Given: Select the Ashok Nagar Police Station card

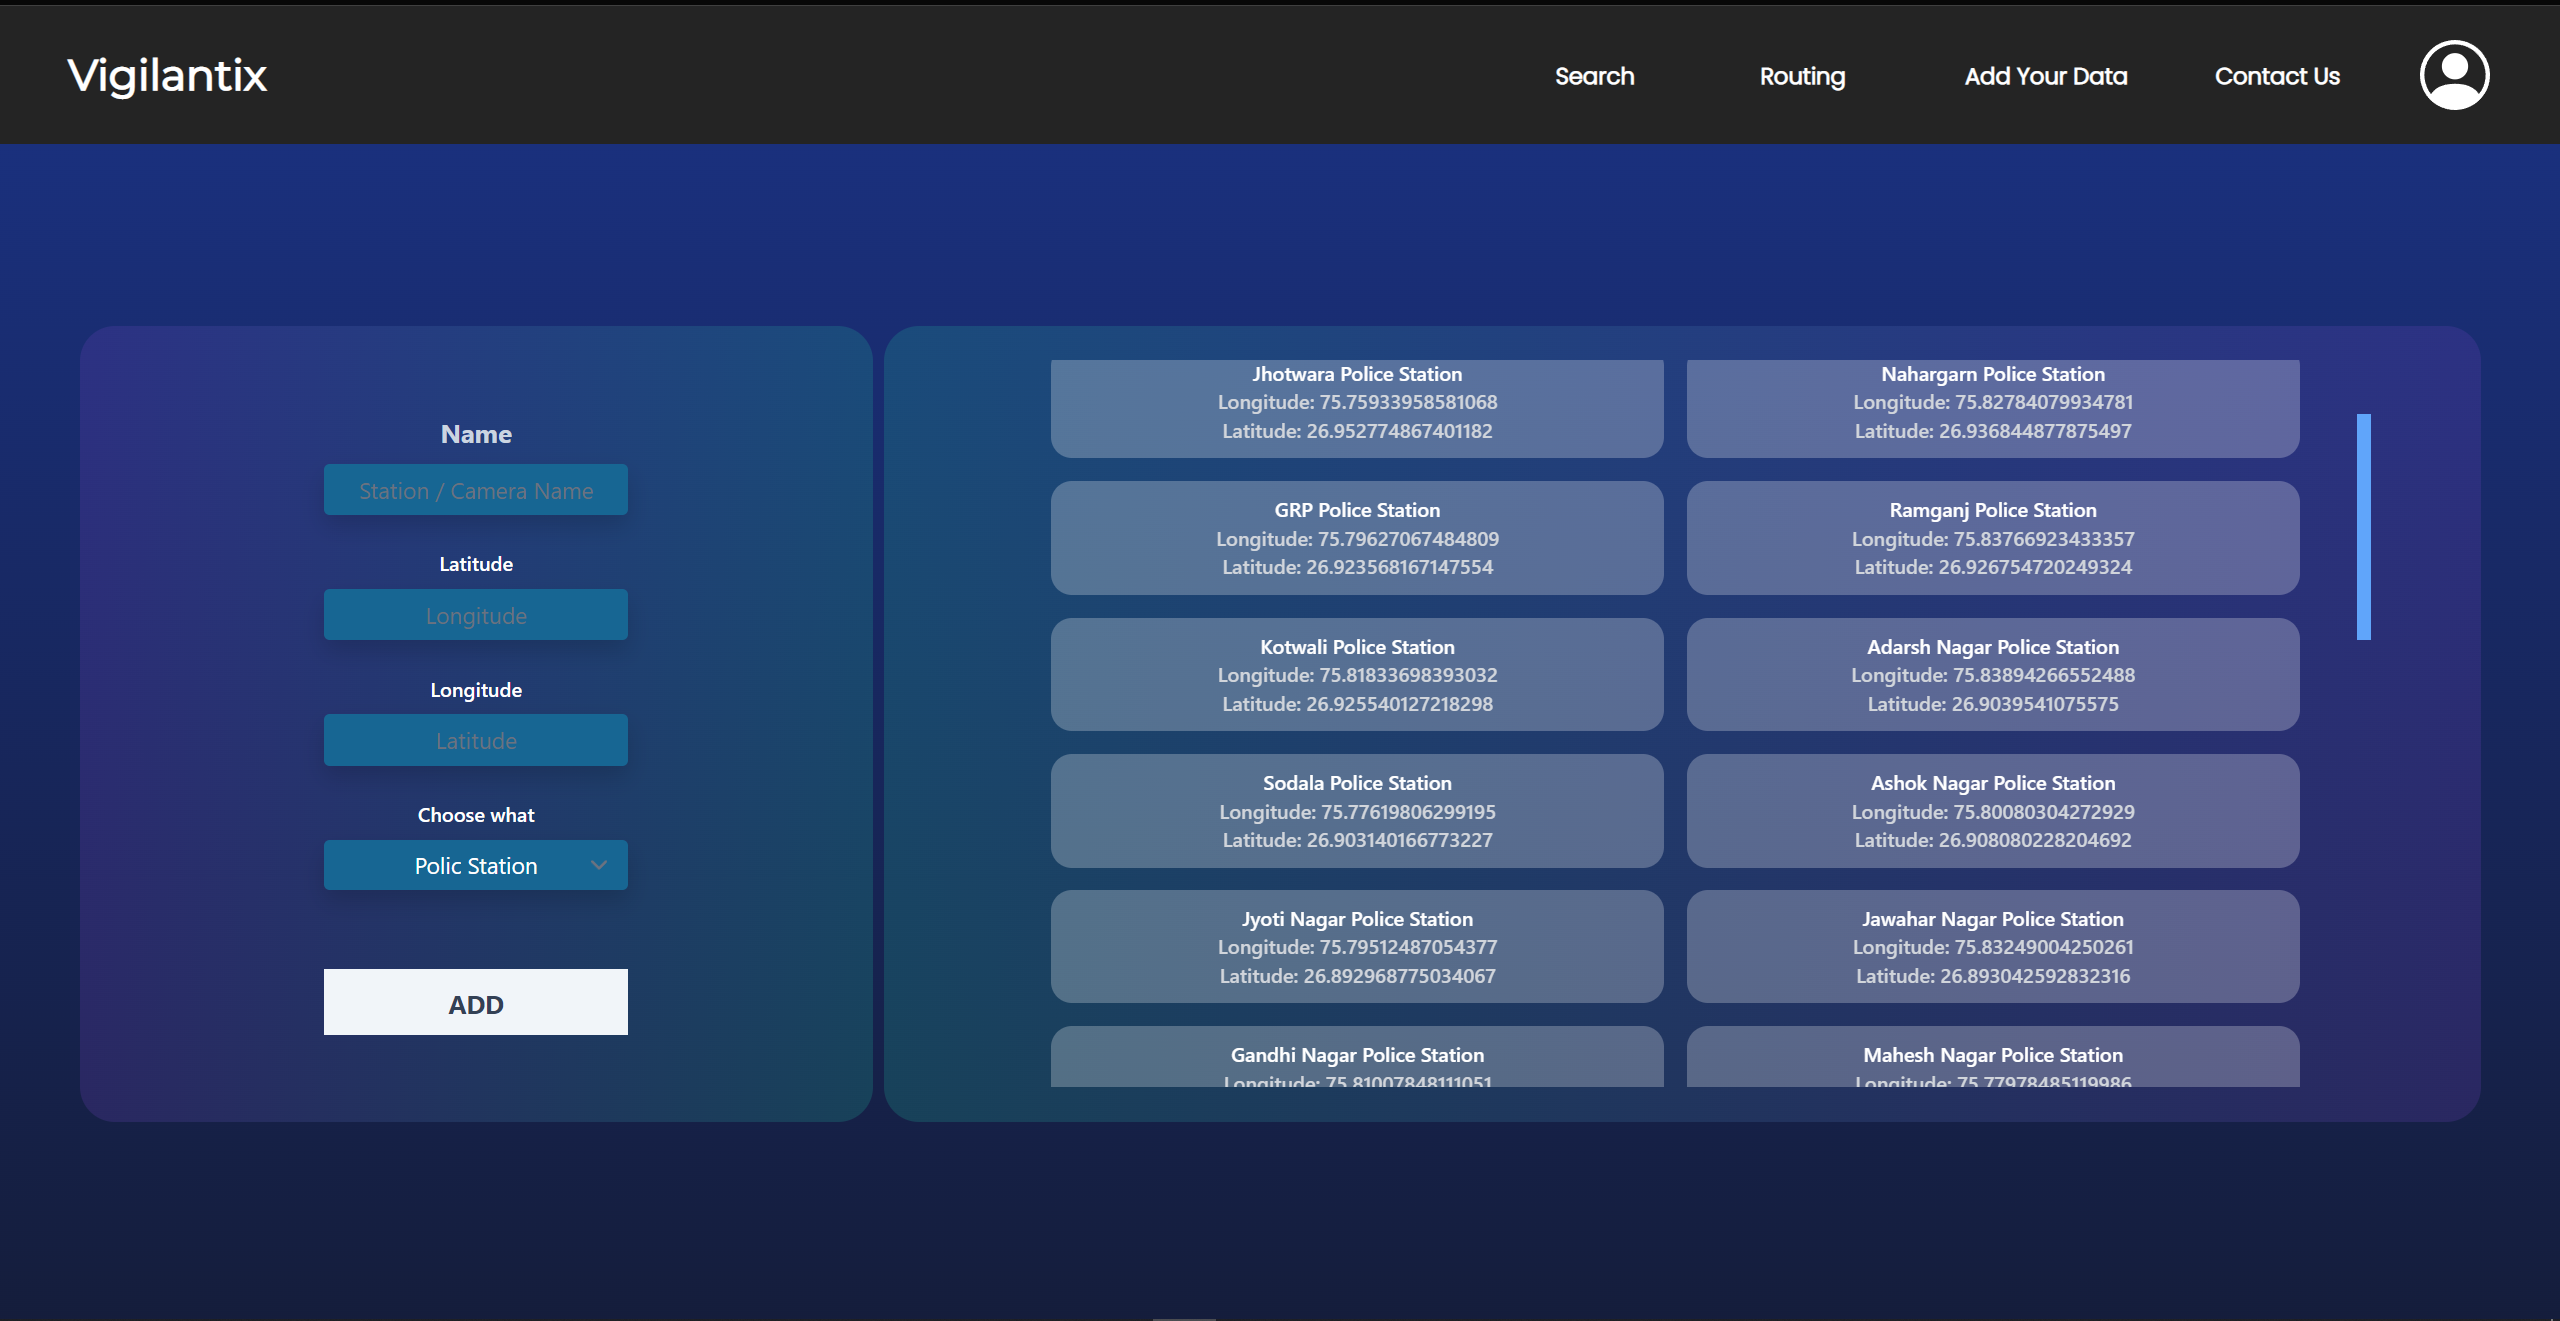Looking at the screenshot, I should [x=1992, y=811].
